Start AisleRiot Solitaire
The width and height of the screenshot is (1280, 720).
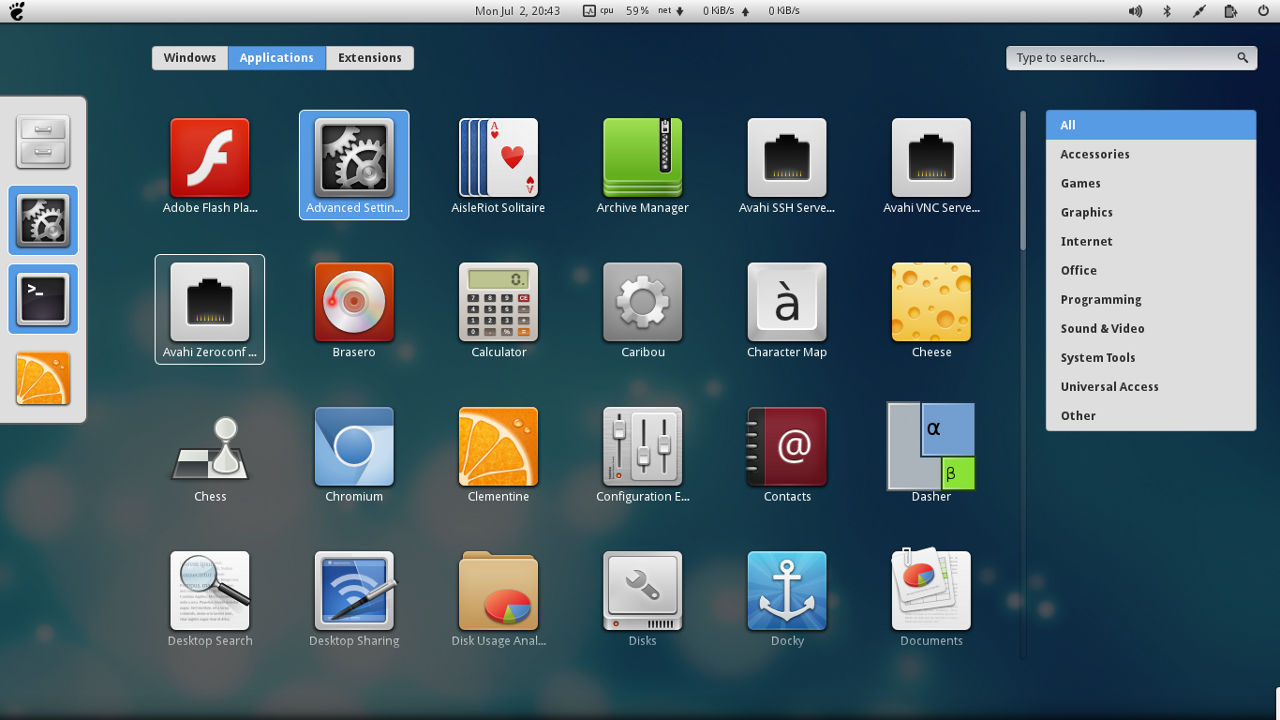(x=498, y=165)
